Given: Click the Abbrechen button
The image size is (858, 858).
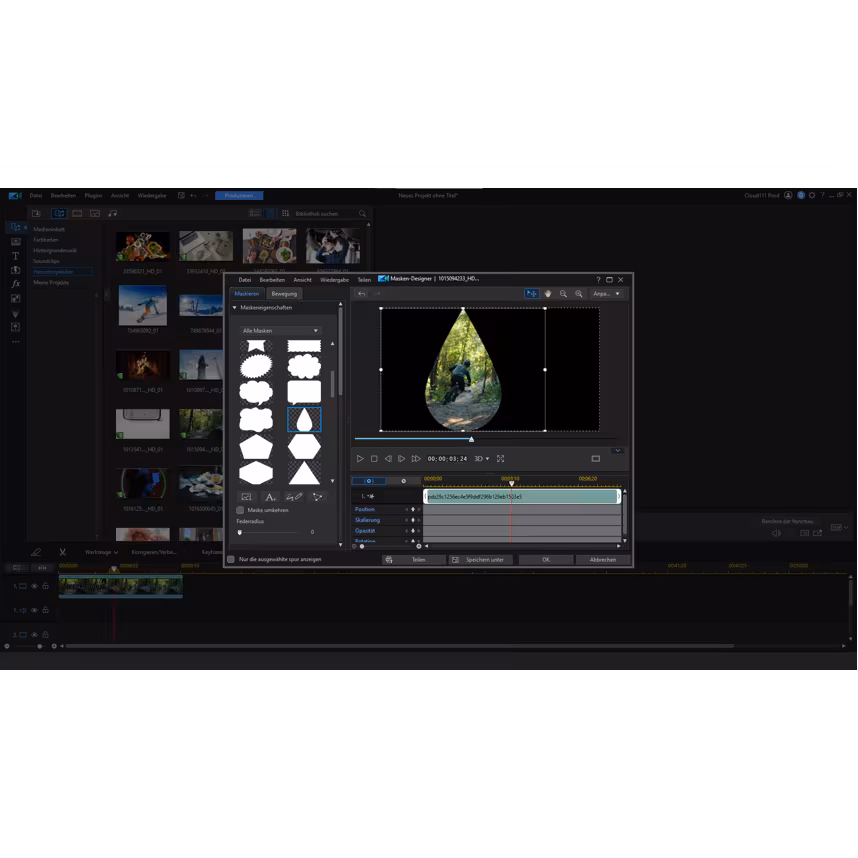Looking at the screenshot, I should pos(602,560).
